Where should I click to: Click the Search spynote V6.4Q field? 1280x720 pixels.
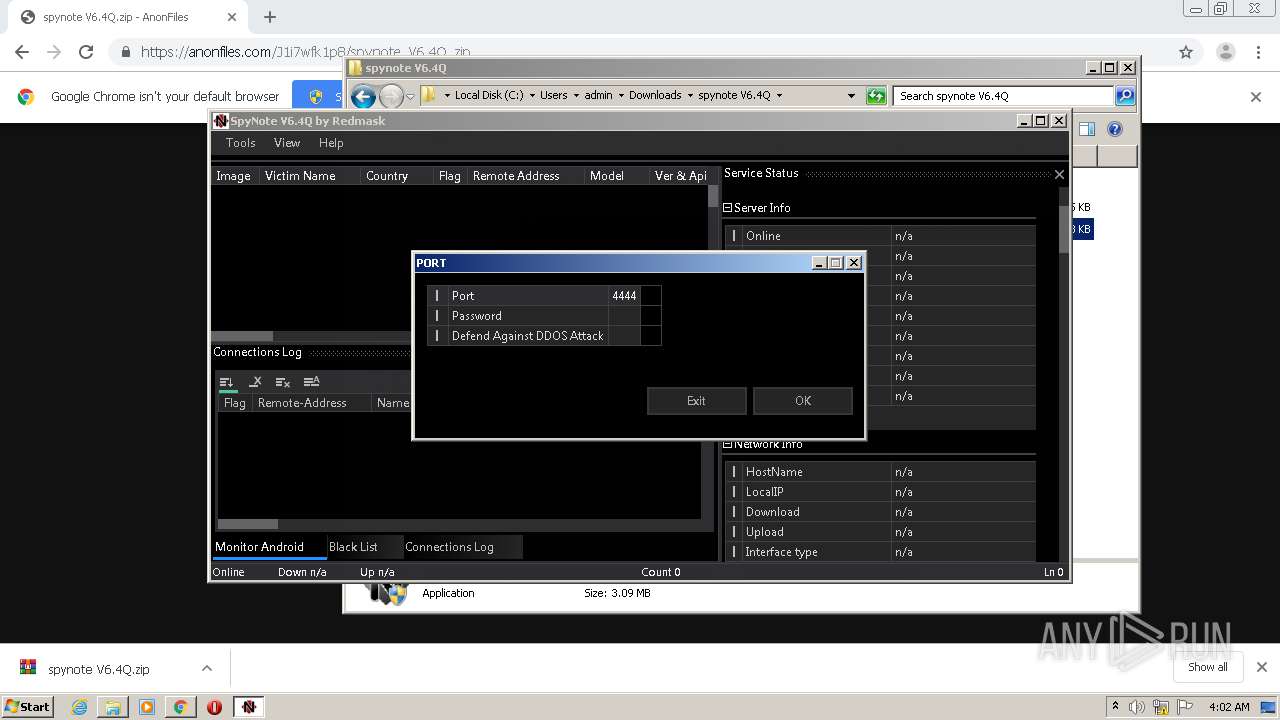1003,96
